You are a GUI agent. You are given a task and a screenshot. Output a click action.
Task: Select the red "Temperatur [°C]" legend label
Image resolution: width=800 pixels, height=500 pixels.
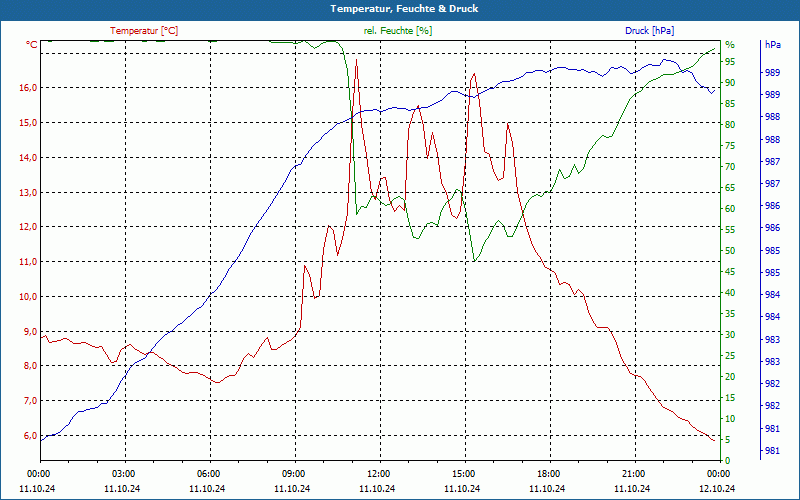click(x=144, y=31)
